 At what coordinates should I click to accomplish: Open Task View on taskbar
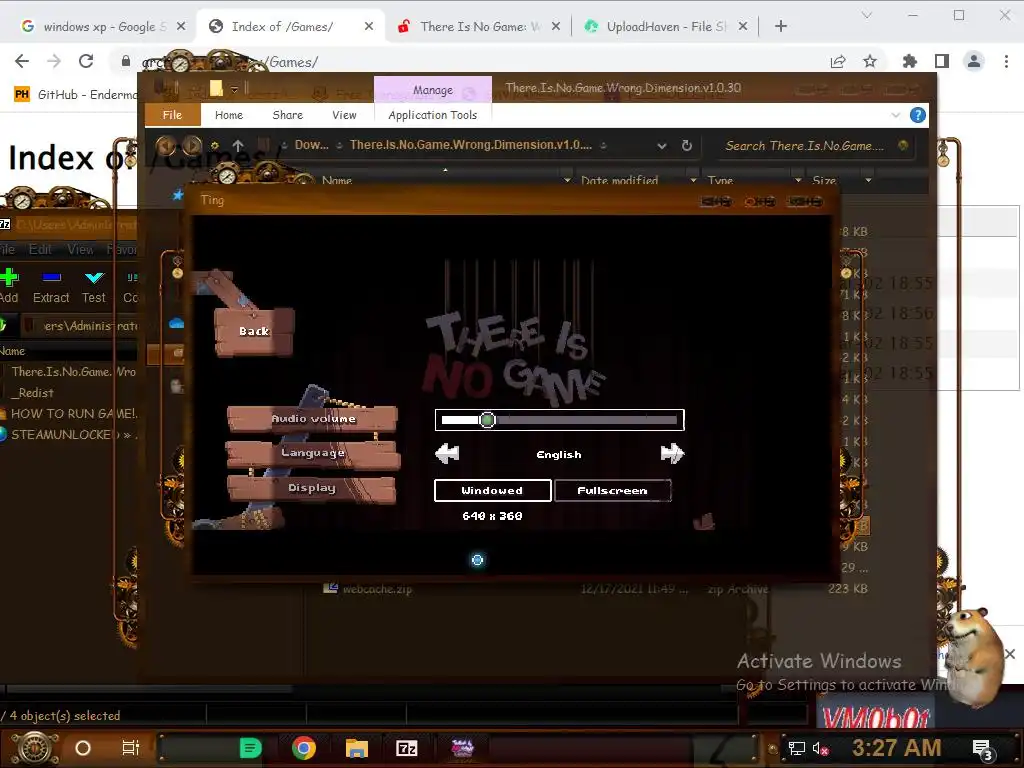[131, 748]
